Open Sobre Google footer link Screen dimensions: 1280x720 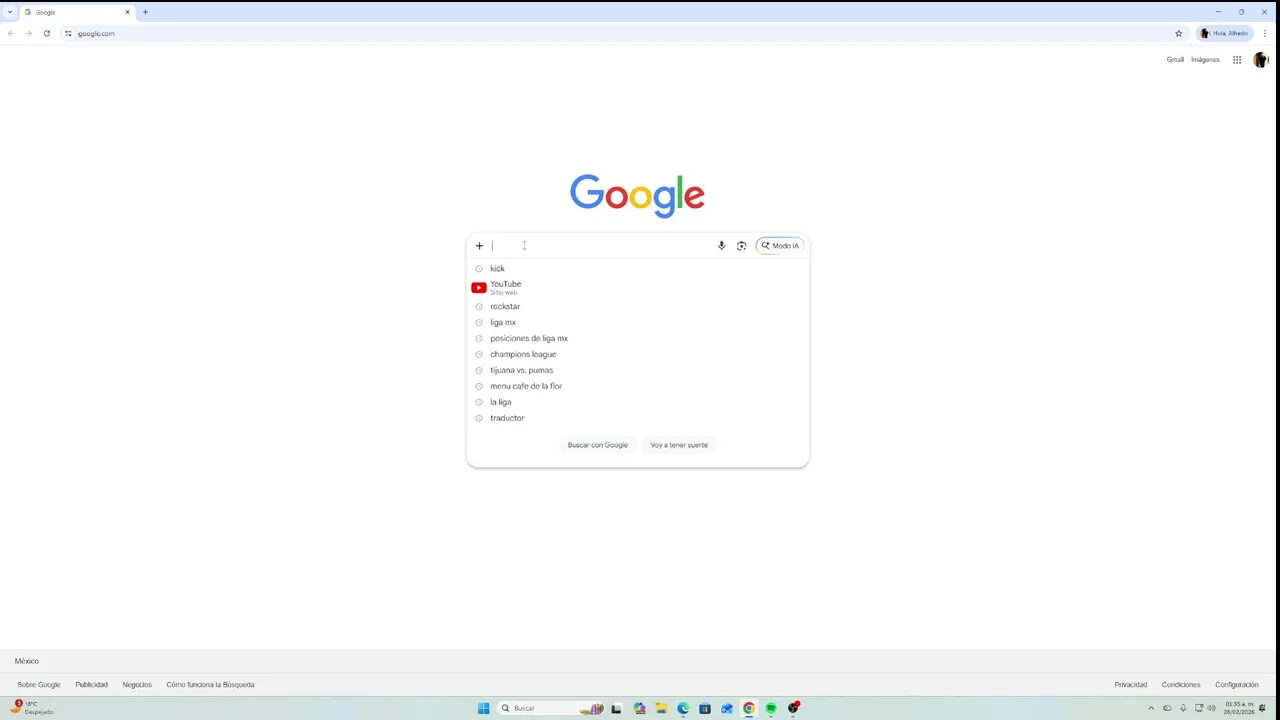(x=39, y=685)
